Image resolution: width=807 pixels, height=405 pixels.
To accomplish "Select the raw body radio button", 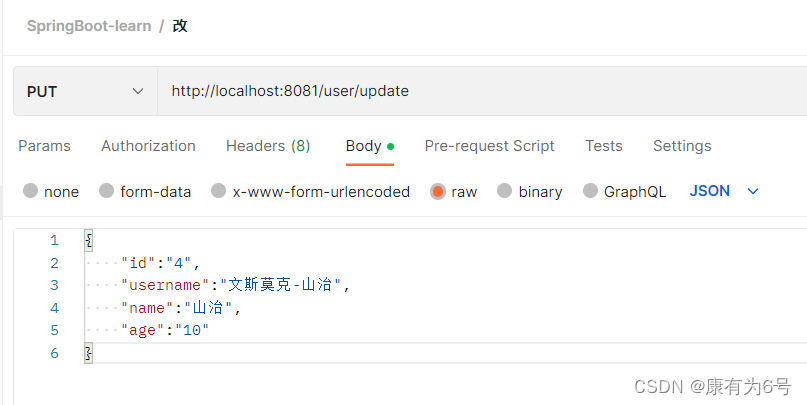I will [x=438, y=191].
